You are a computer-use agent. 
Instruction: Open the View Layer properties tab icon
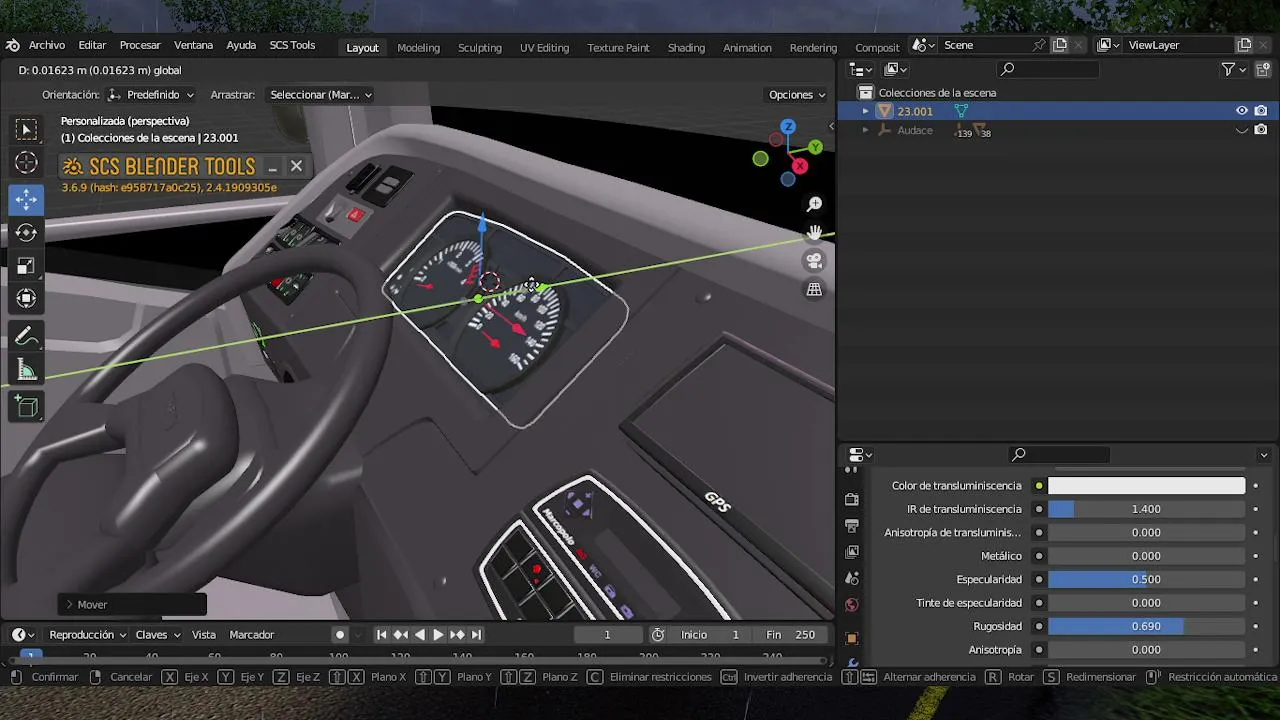852,552
